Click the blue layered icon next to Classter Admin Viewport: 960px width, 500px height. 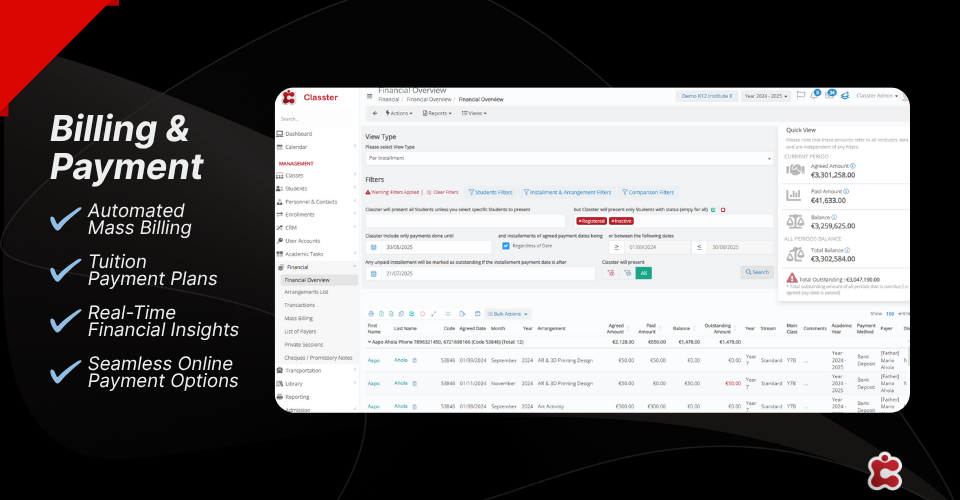point(845,95)
